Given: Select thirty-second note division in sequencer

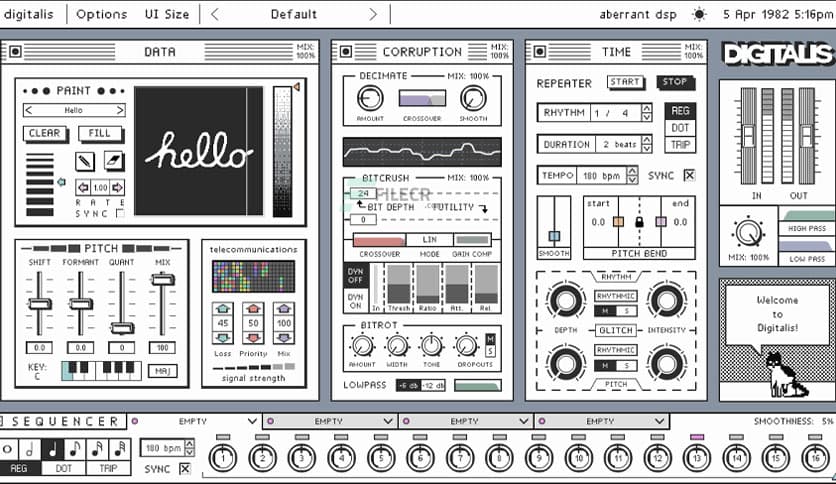Looking at the screenshot, I should tap(120, 449).
